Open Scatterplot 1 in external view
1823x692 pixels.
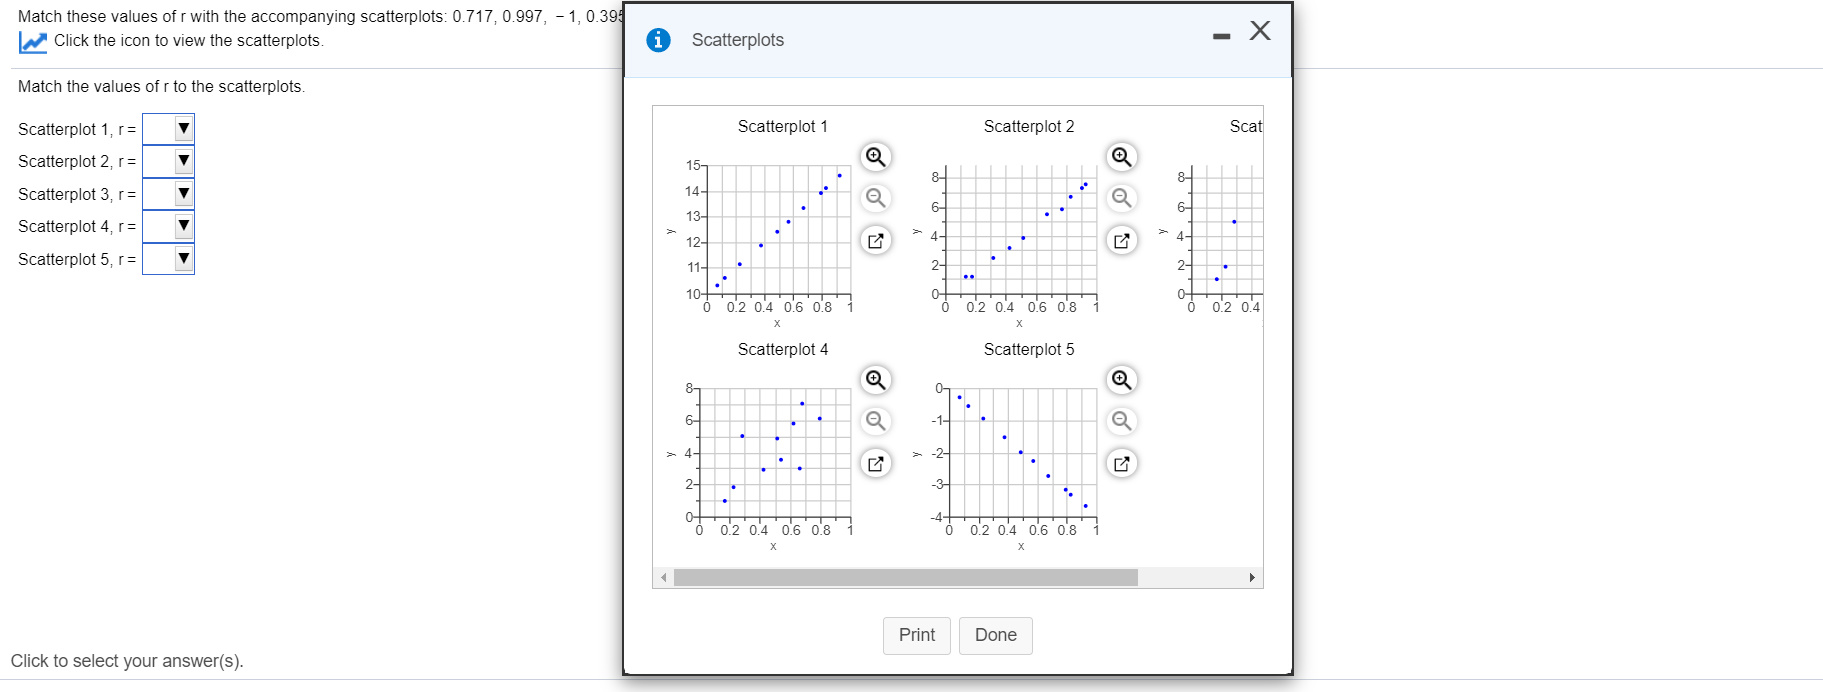pos(875,240)
